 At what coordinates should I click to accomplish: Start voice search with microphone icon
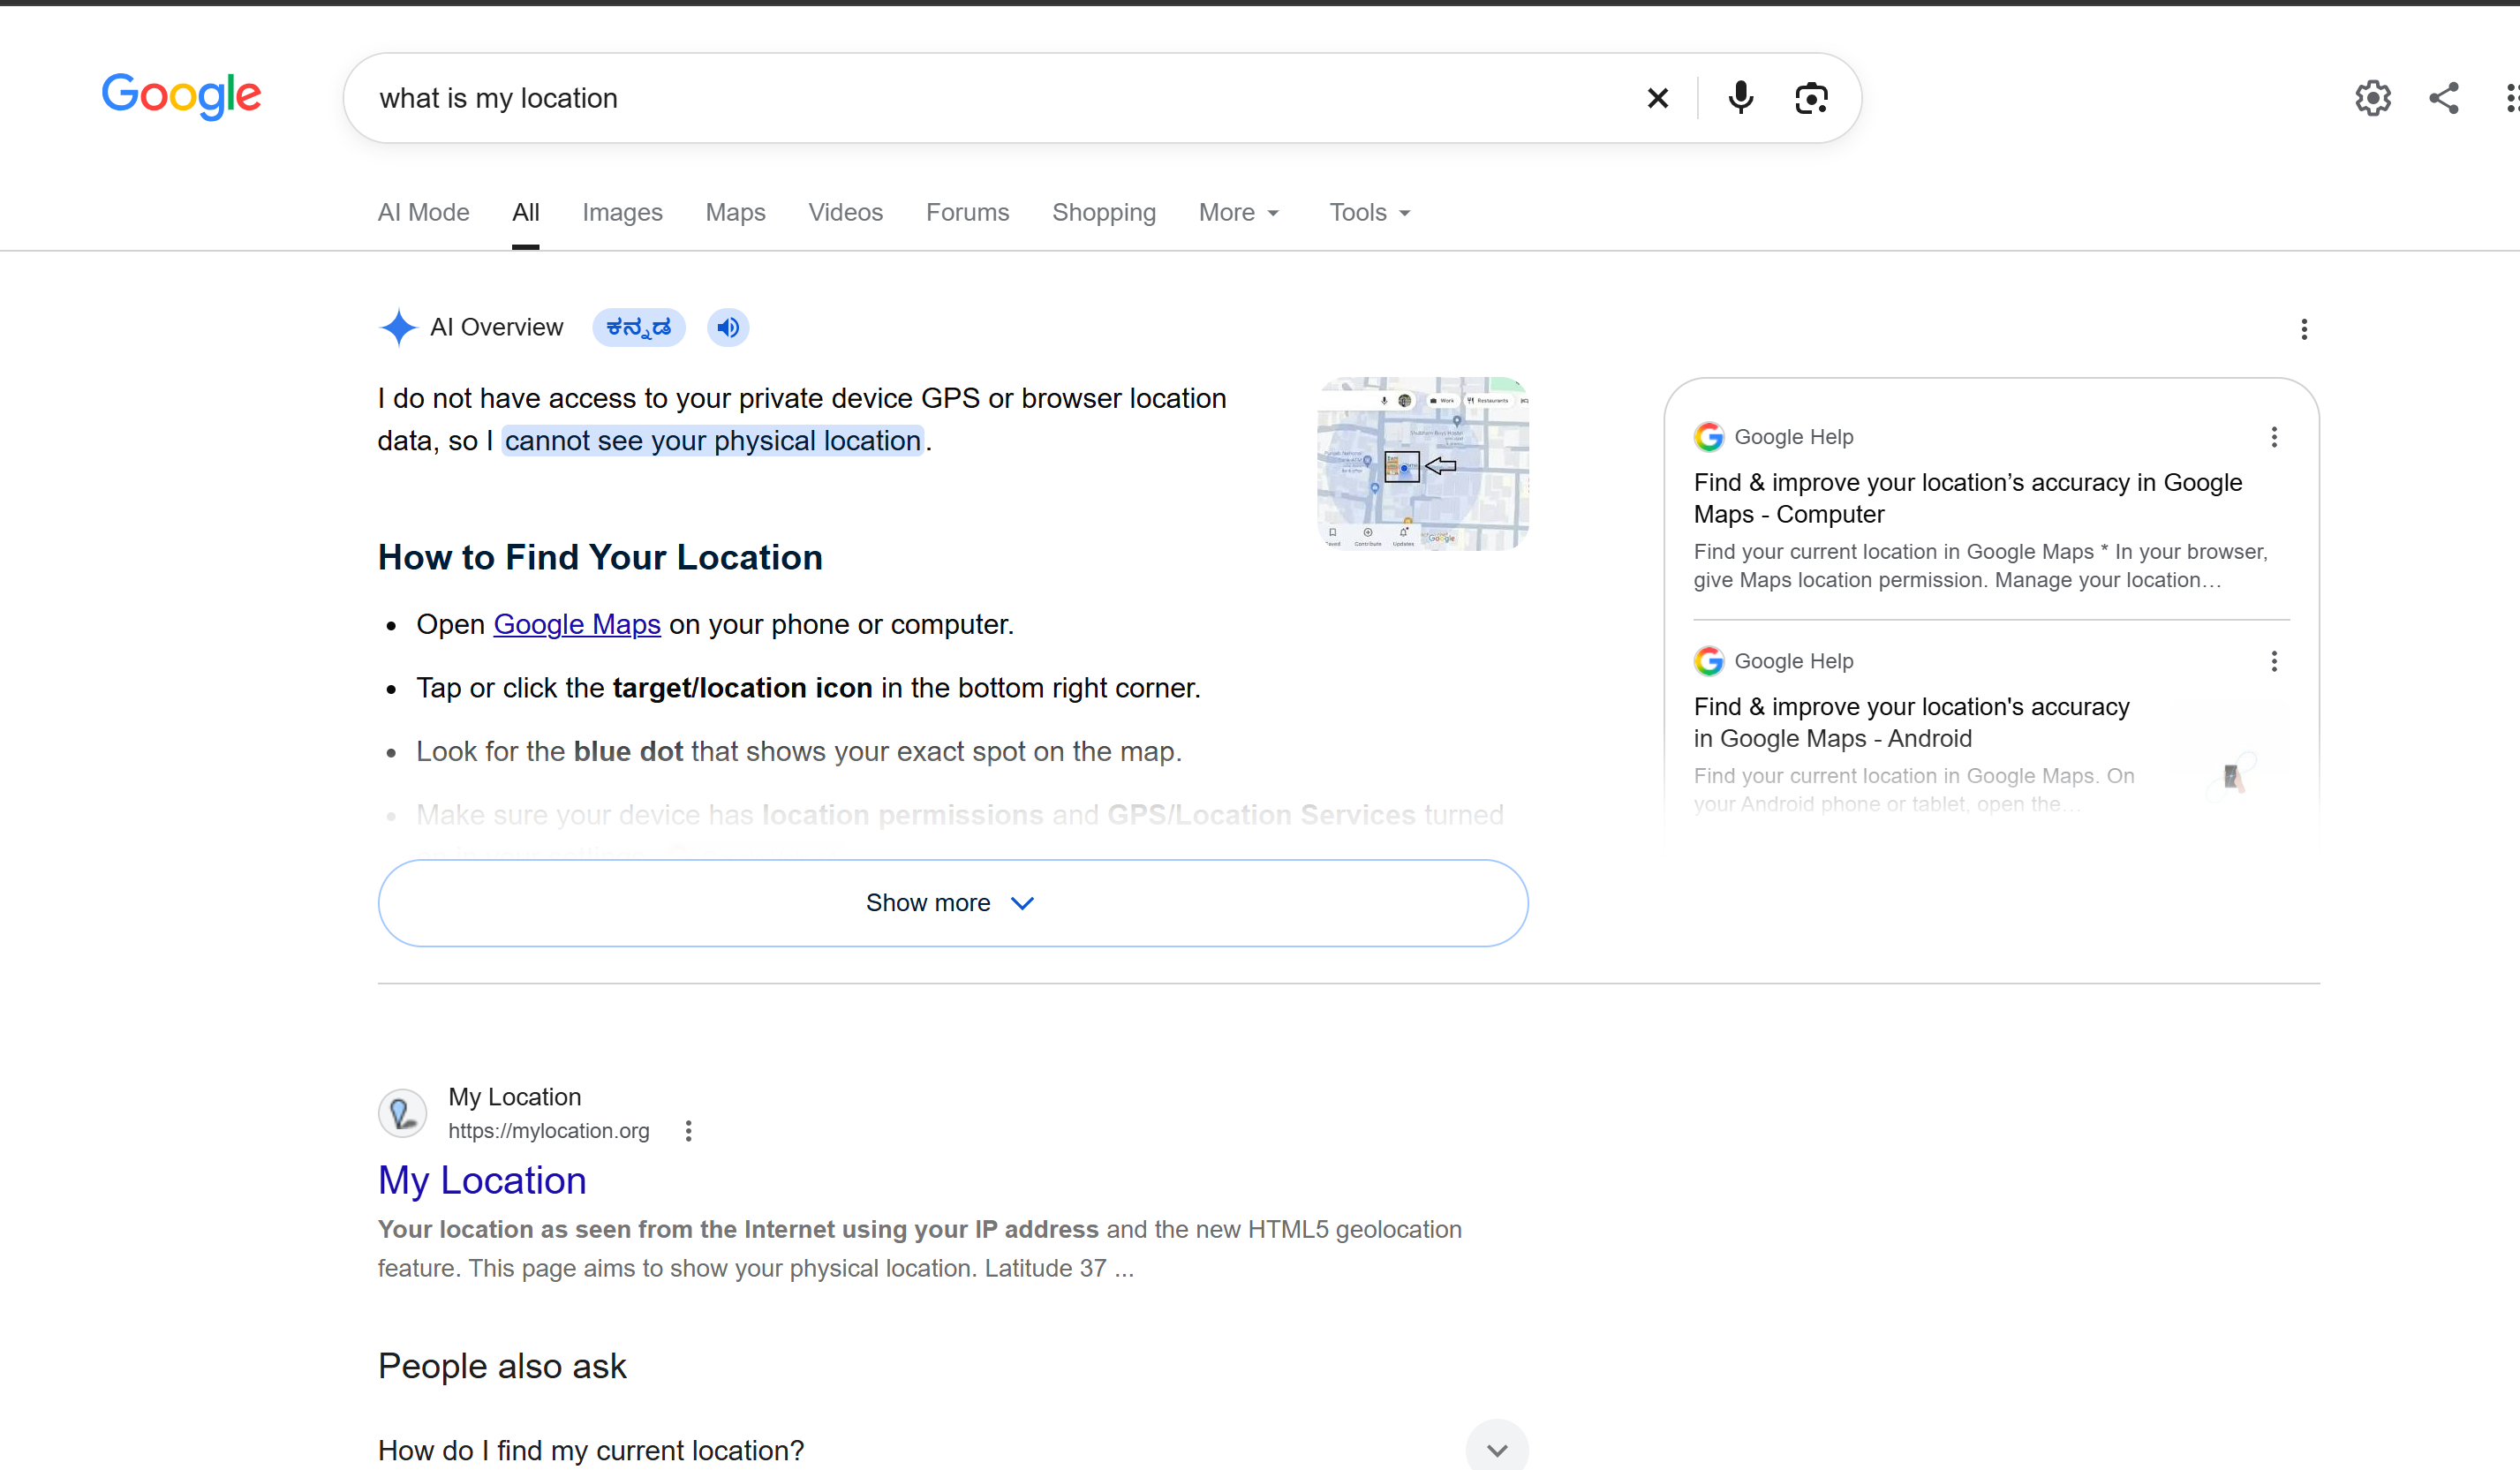tap(1740, 98)
